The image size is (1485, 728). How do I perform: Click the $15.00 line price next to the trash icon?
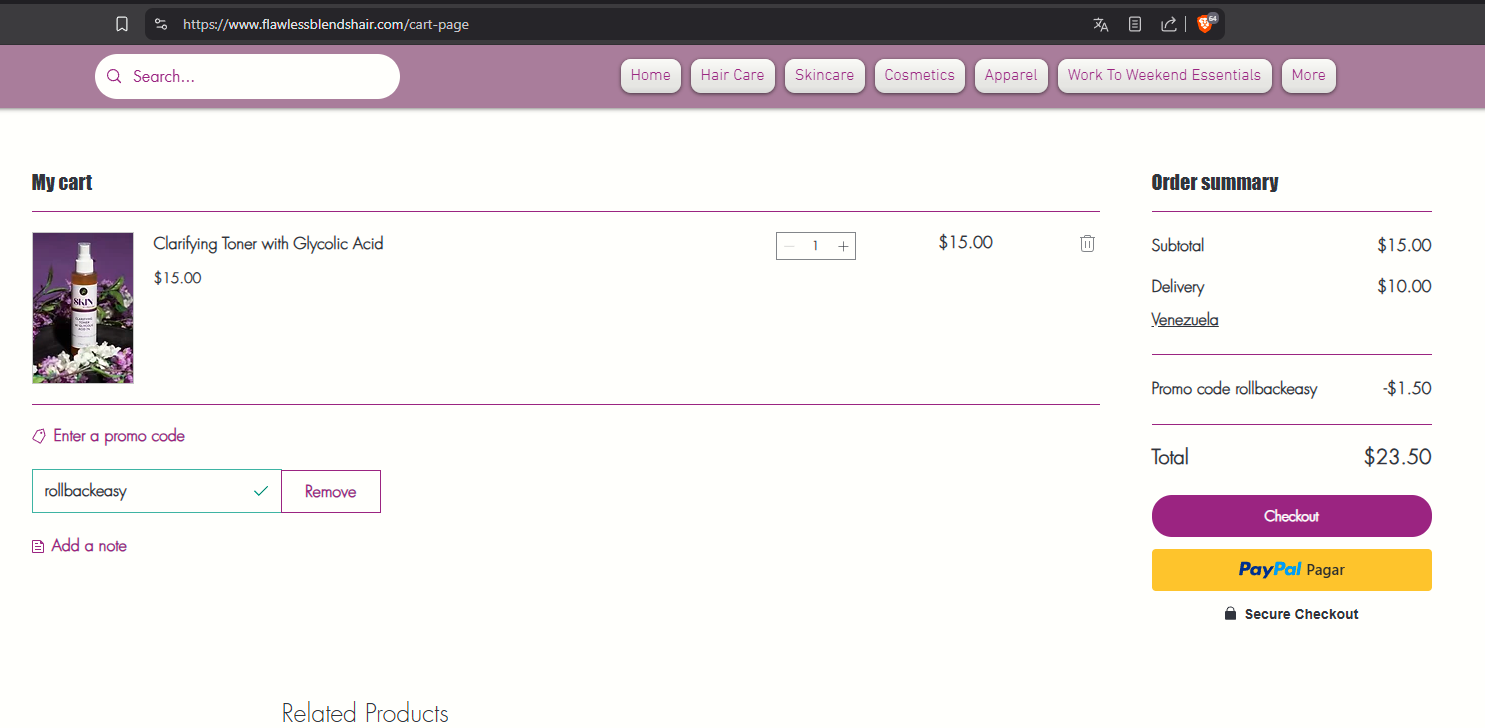pyautogui.click(x=966, y=242)
